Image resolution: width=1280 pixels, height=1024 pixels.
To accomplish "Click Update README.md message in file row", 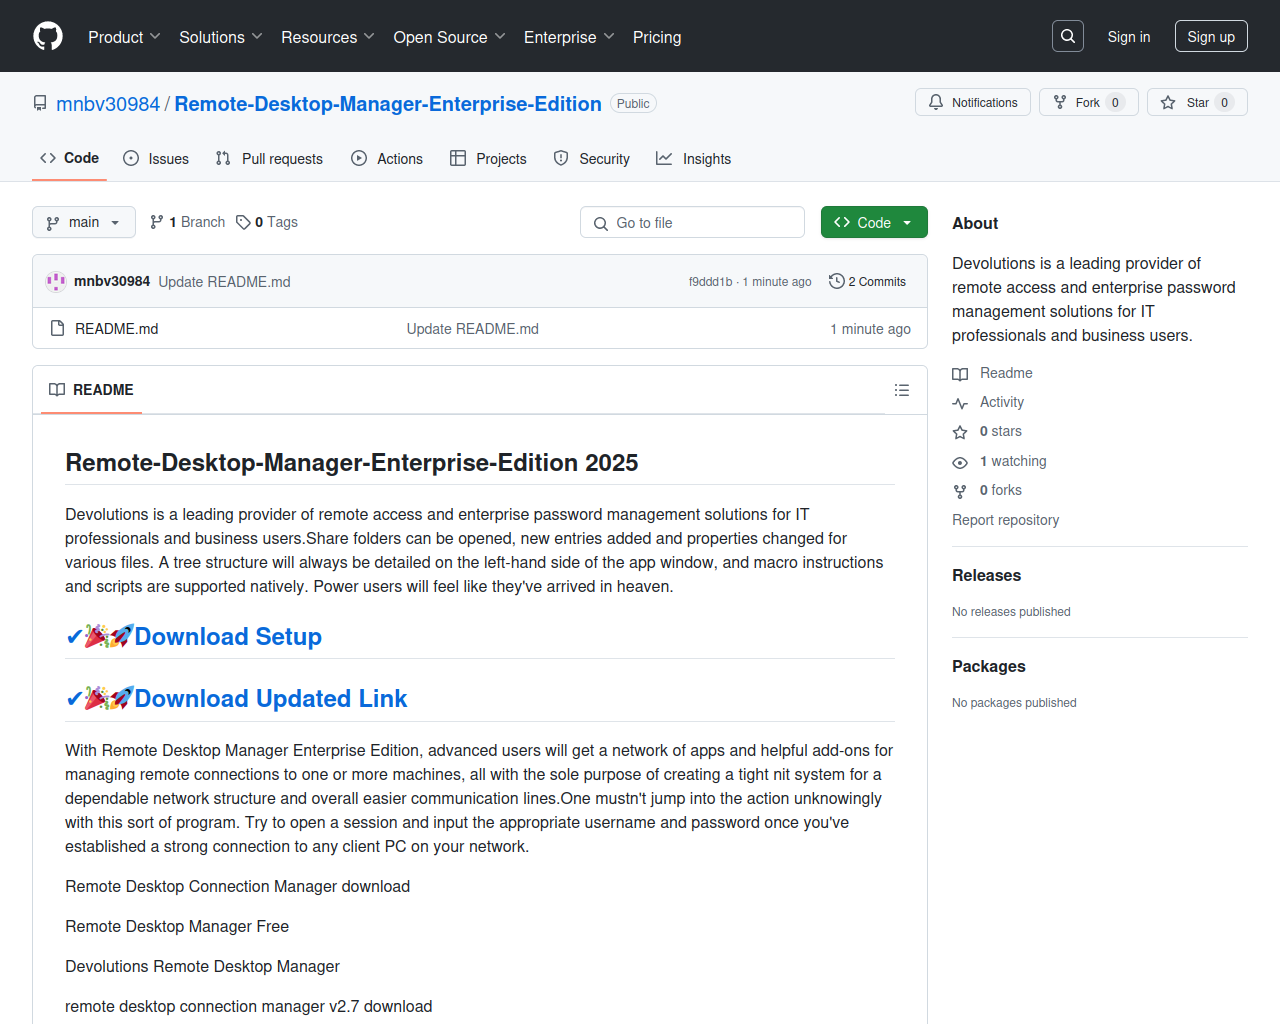I will coord(472,329).
